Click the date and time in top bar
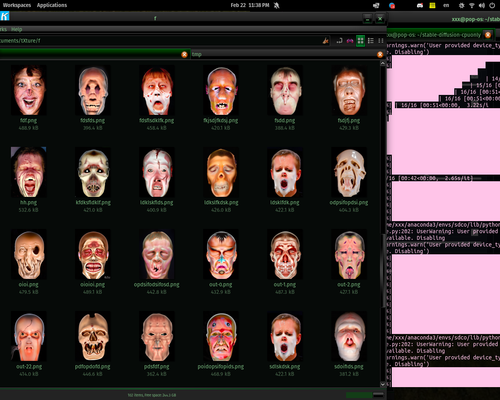Image resolution: width=500 pixels, height=400 pixels. [250, 5]
